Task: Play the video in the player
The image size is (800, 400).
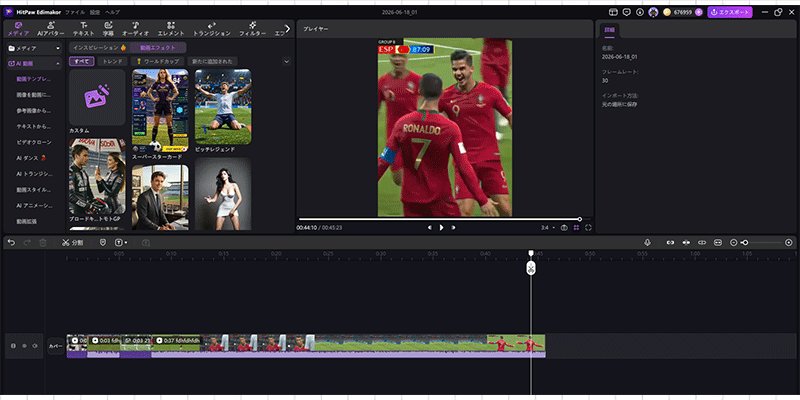Action: [x=441, y=228]
